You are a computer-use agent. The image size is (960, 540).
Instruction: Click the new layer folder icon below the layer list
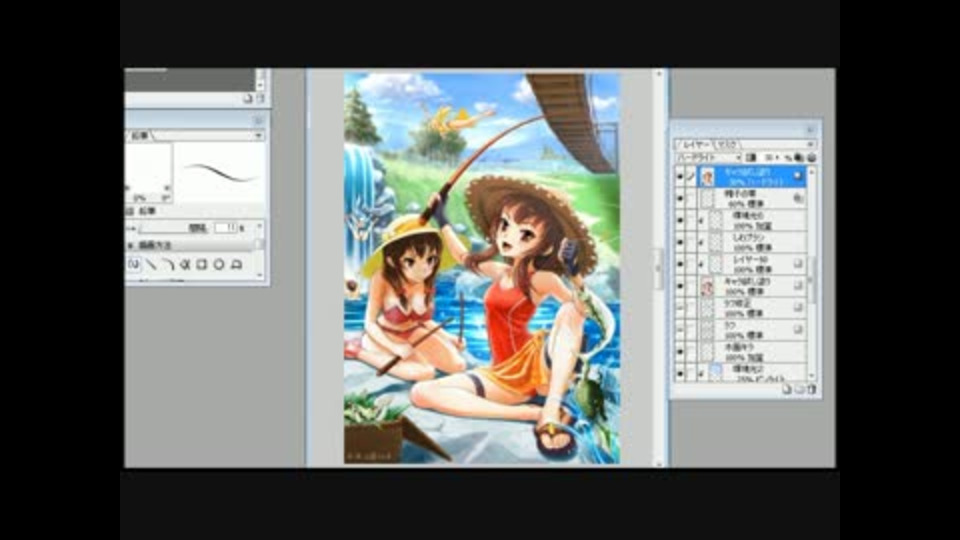(800, 389)
